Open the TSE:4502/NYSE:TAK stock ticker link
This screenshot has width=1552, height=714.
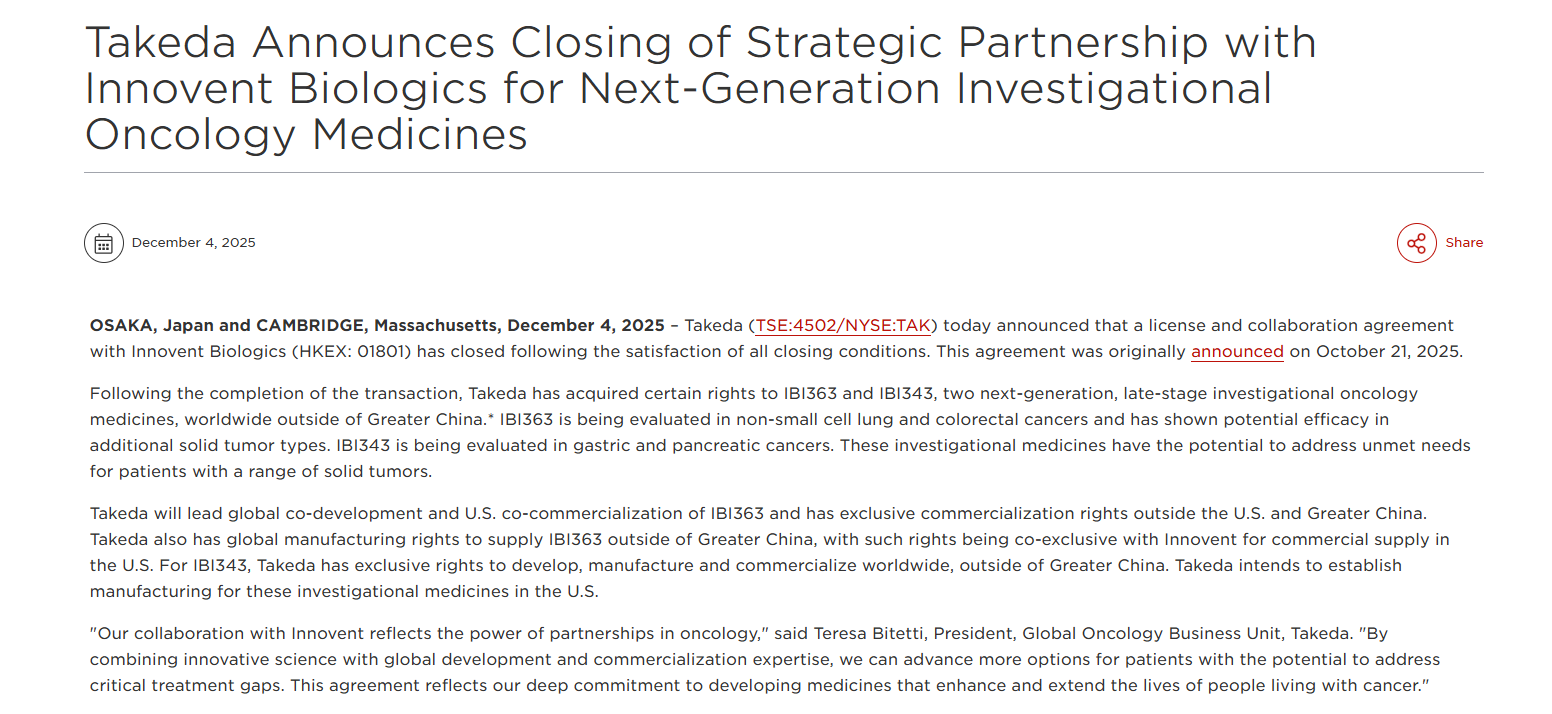point(843,326)
